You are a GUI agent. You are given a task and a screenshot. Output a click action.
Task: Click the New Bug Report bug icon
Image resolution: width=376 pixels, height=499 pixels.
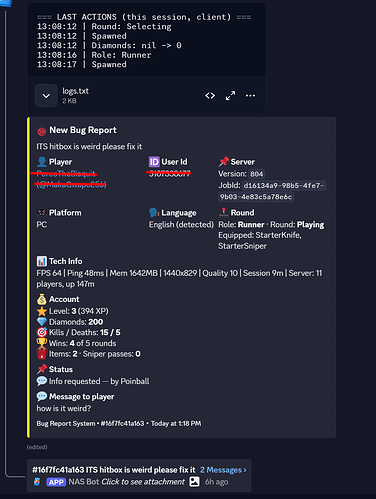[x=42, y=132]
